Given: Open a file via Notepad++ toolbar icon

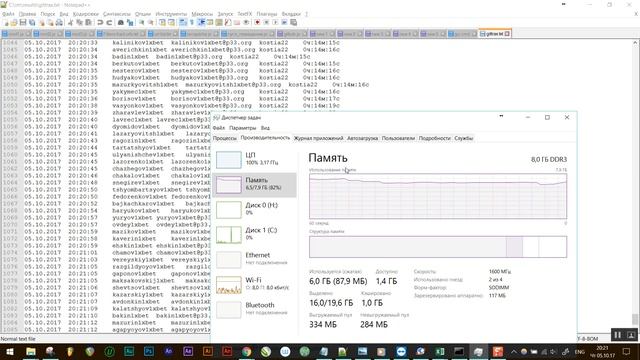Looking at the screenshot, I should (14, 22).
